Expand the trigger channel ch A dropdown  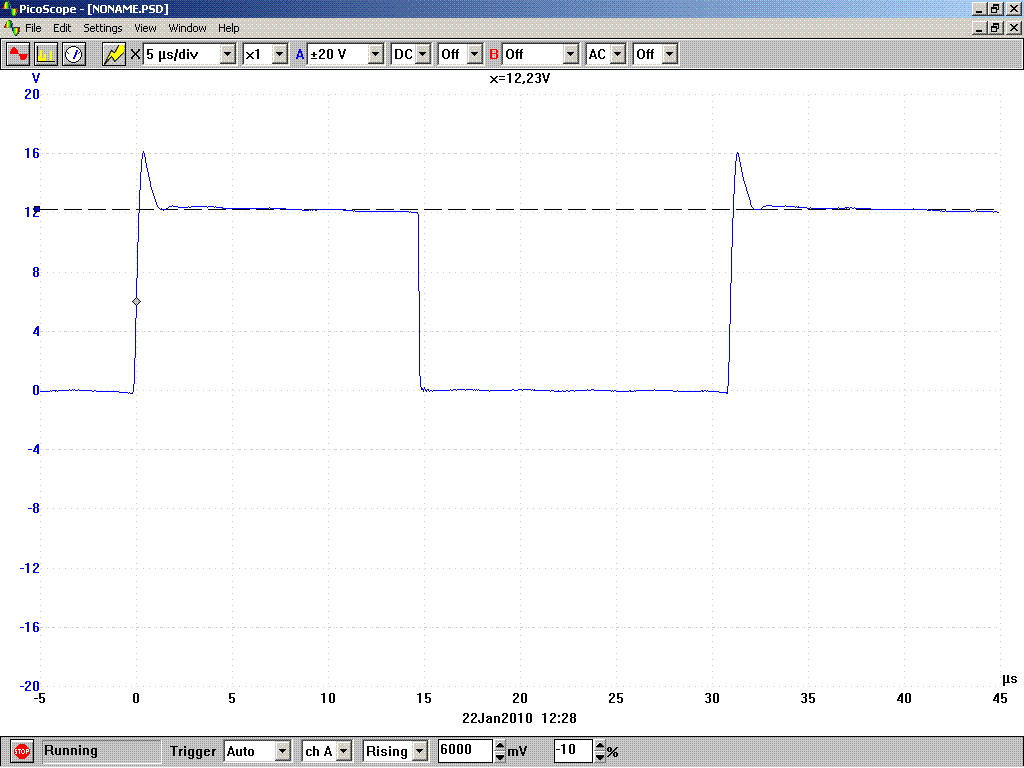click(344, 752)
